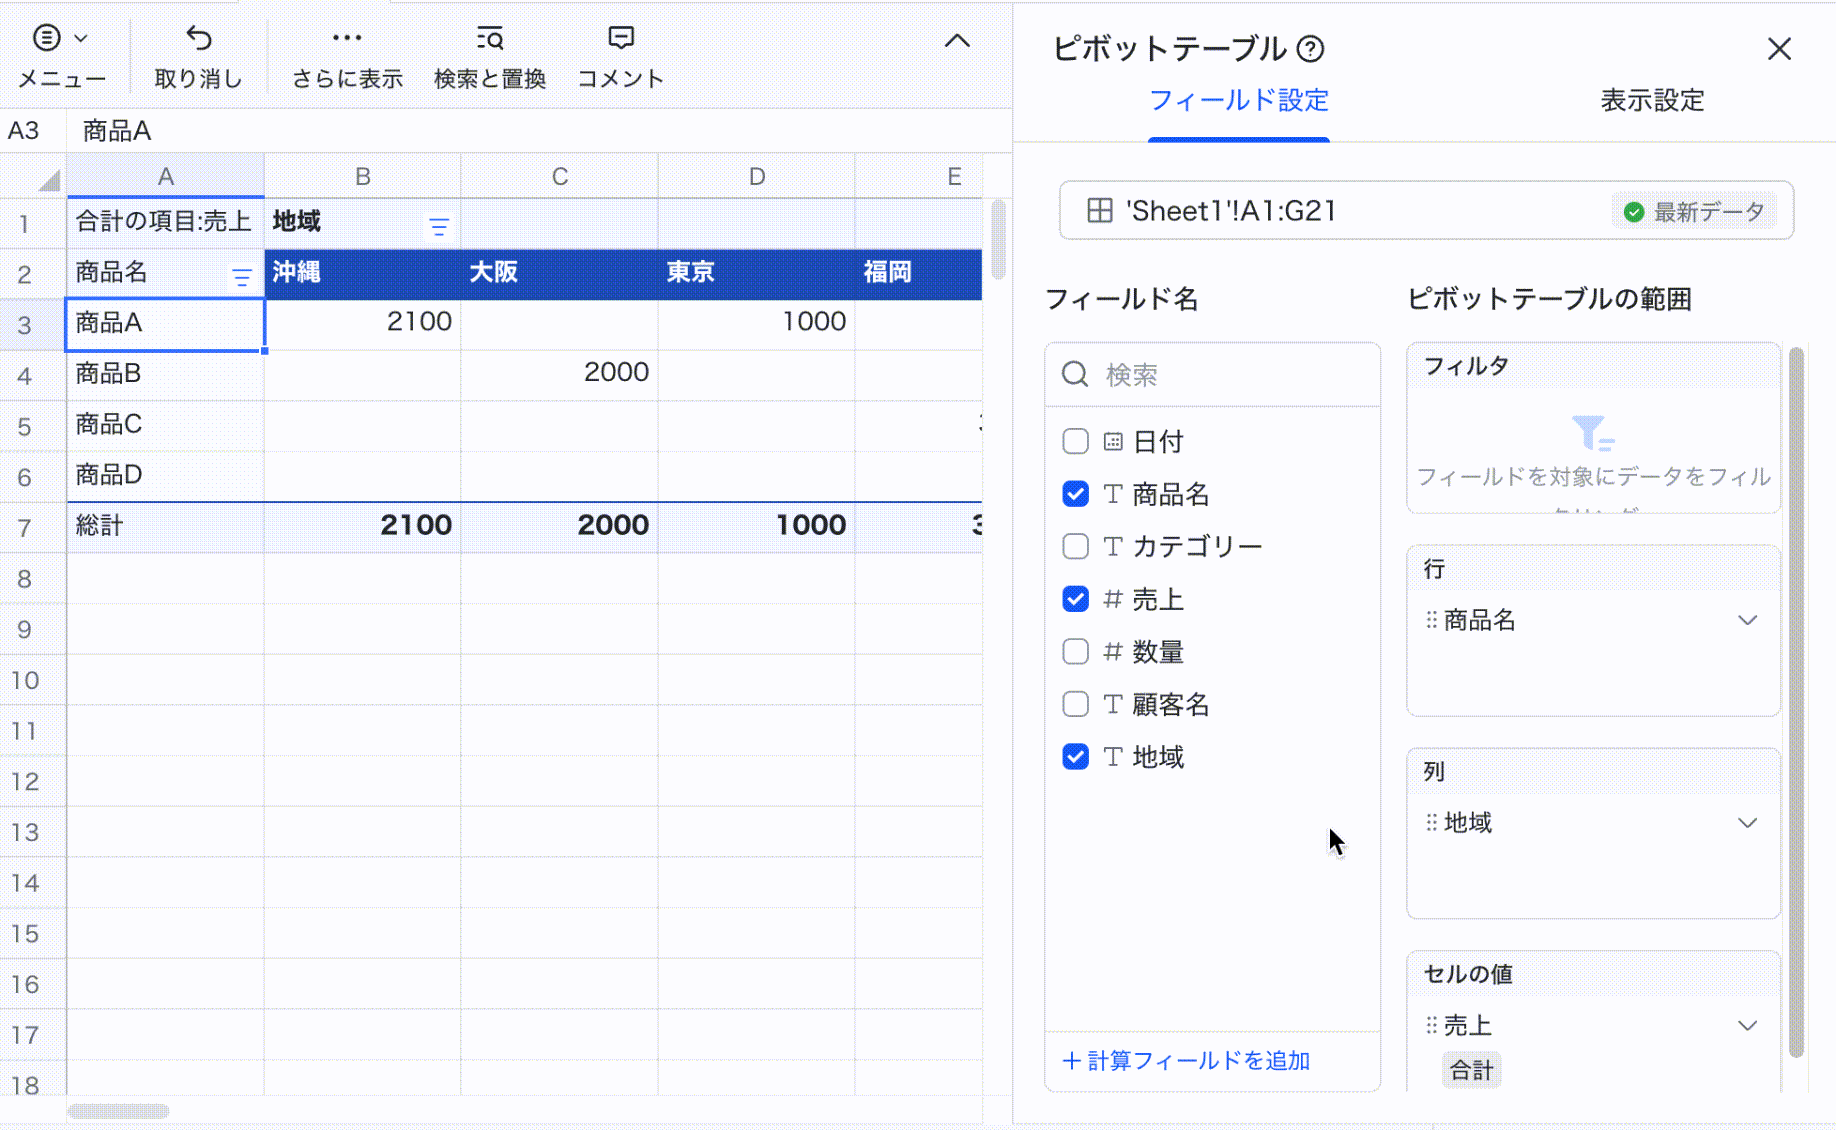Open the 検索と置換 search-replace icon
Image resolution: width=1836 pixels, height=1130 pixels.
(489, 38)
